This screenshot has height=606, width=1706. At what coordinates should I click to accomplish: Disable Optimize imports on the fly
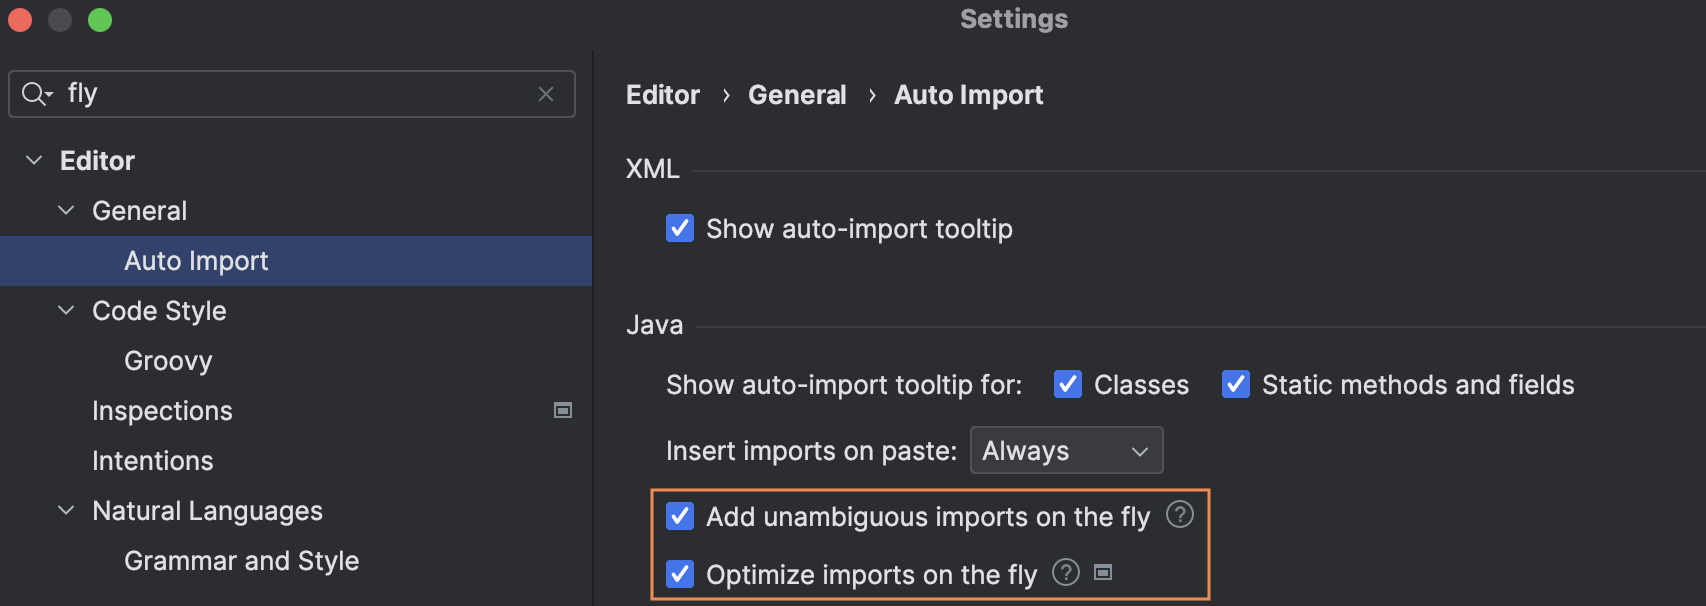pyautogui.click(x=680, y=575)
